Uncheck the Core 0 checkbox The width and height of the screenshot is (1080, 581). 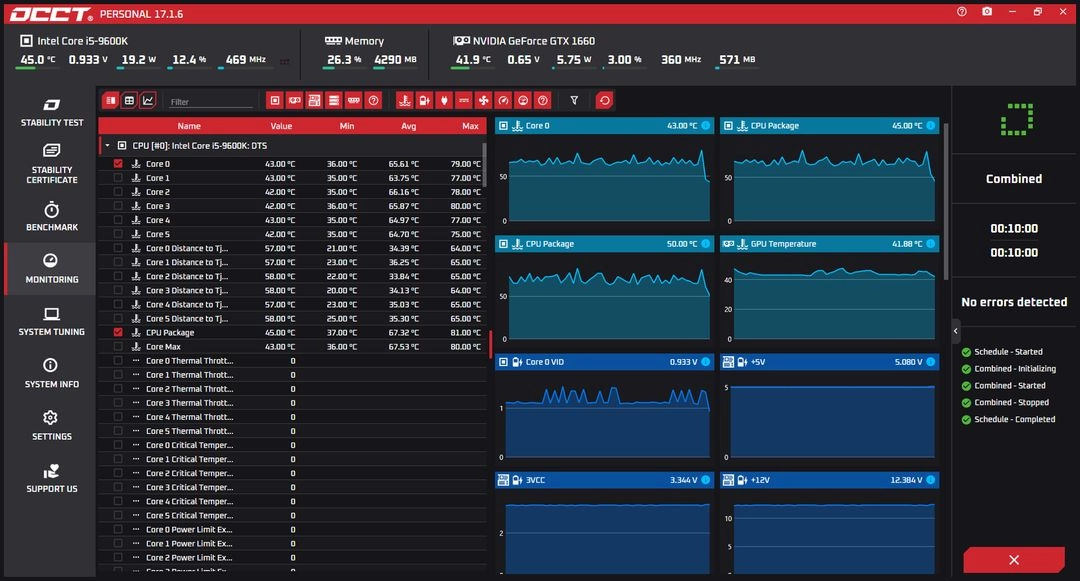click(118, 164)
